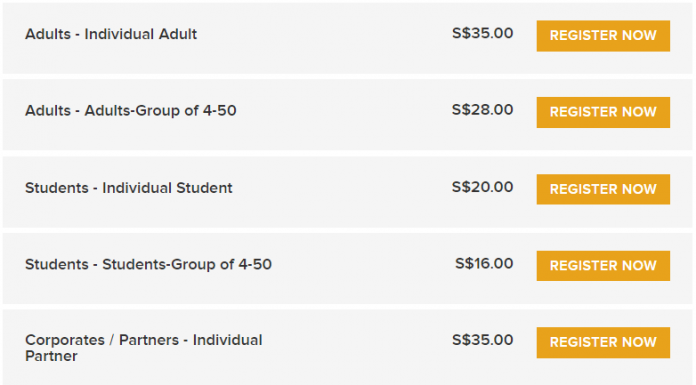The image size is (696, 385).
Task: Click the S$35.00 Individual Partner price
Action: [x=482, y=340]
